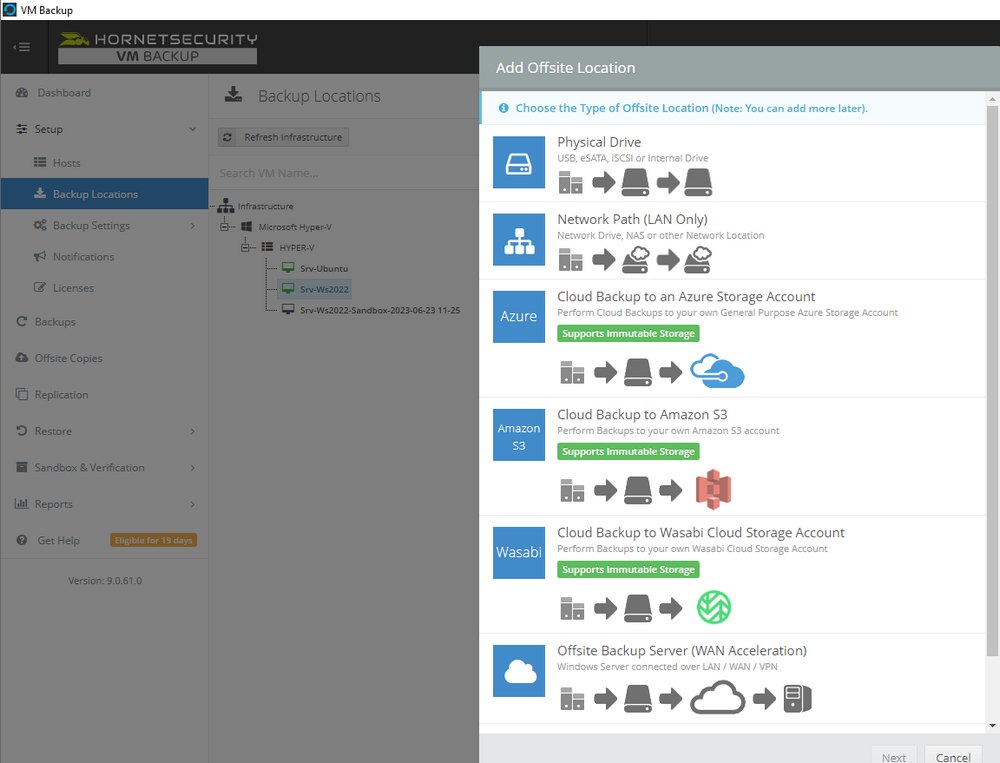The width and height of the screenshot is (1000, 763).
Task: Click Network Path (LAN Only) title text
Action: tap(632, 219)
